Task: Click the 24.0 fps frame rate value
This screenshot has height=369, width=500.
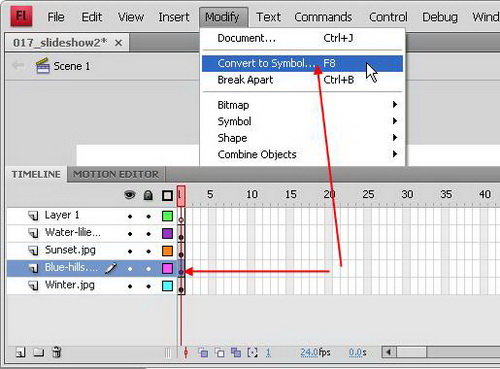Action: pos(309,352)
